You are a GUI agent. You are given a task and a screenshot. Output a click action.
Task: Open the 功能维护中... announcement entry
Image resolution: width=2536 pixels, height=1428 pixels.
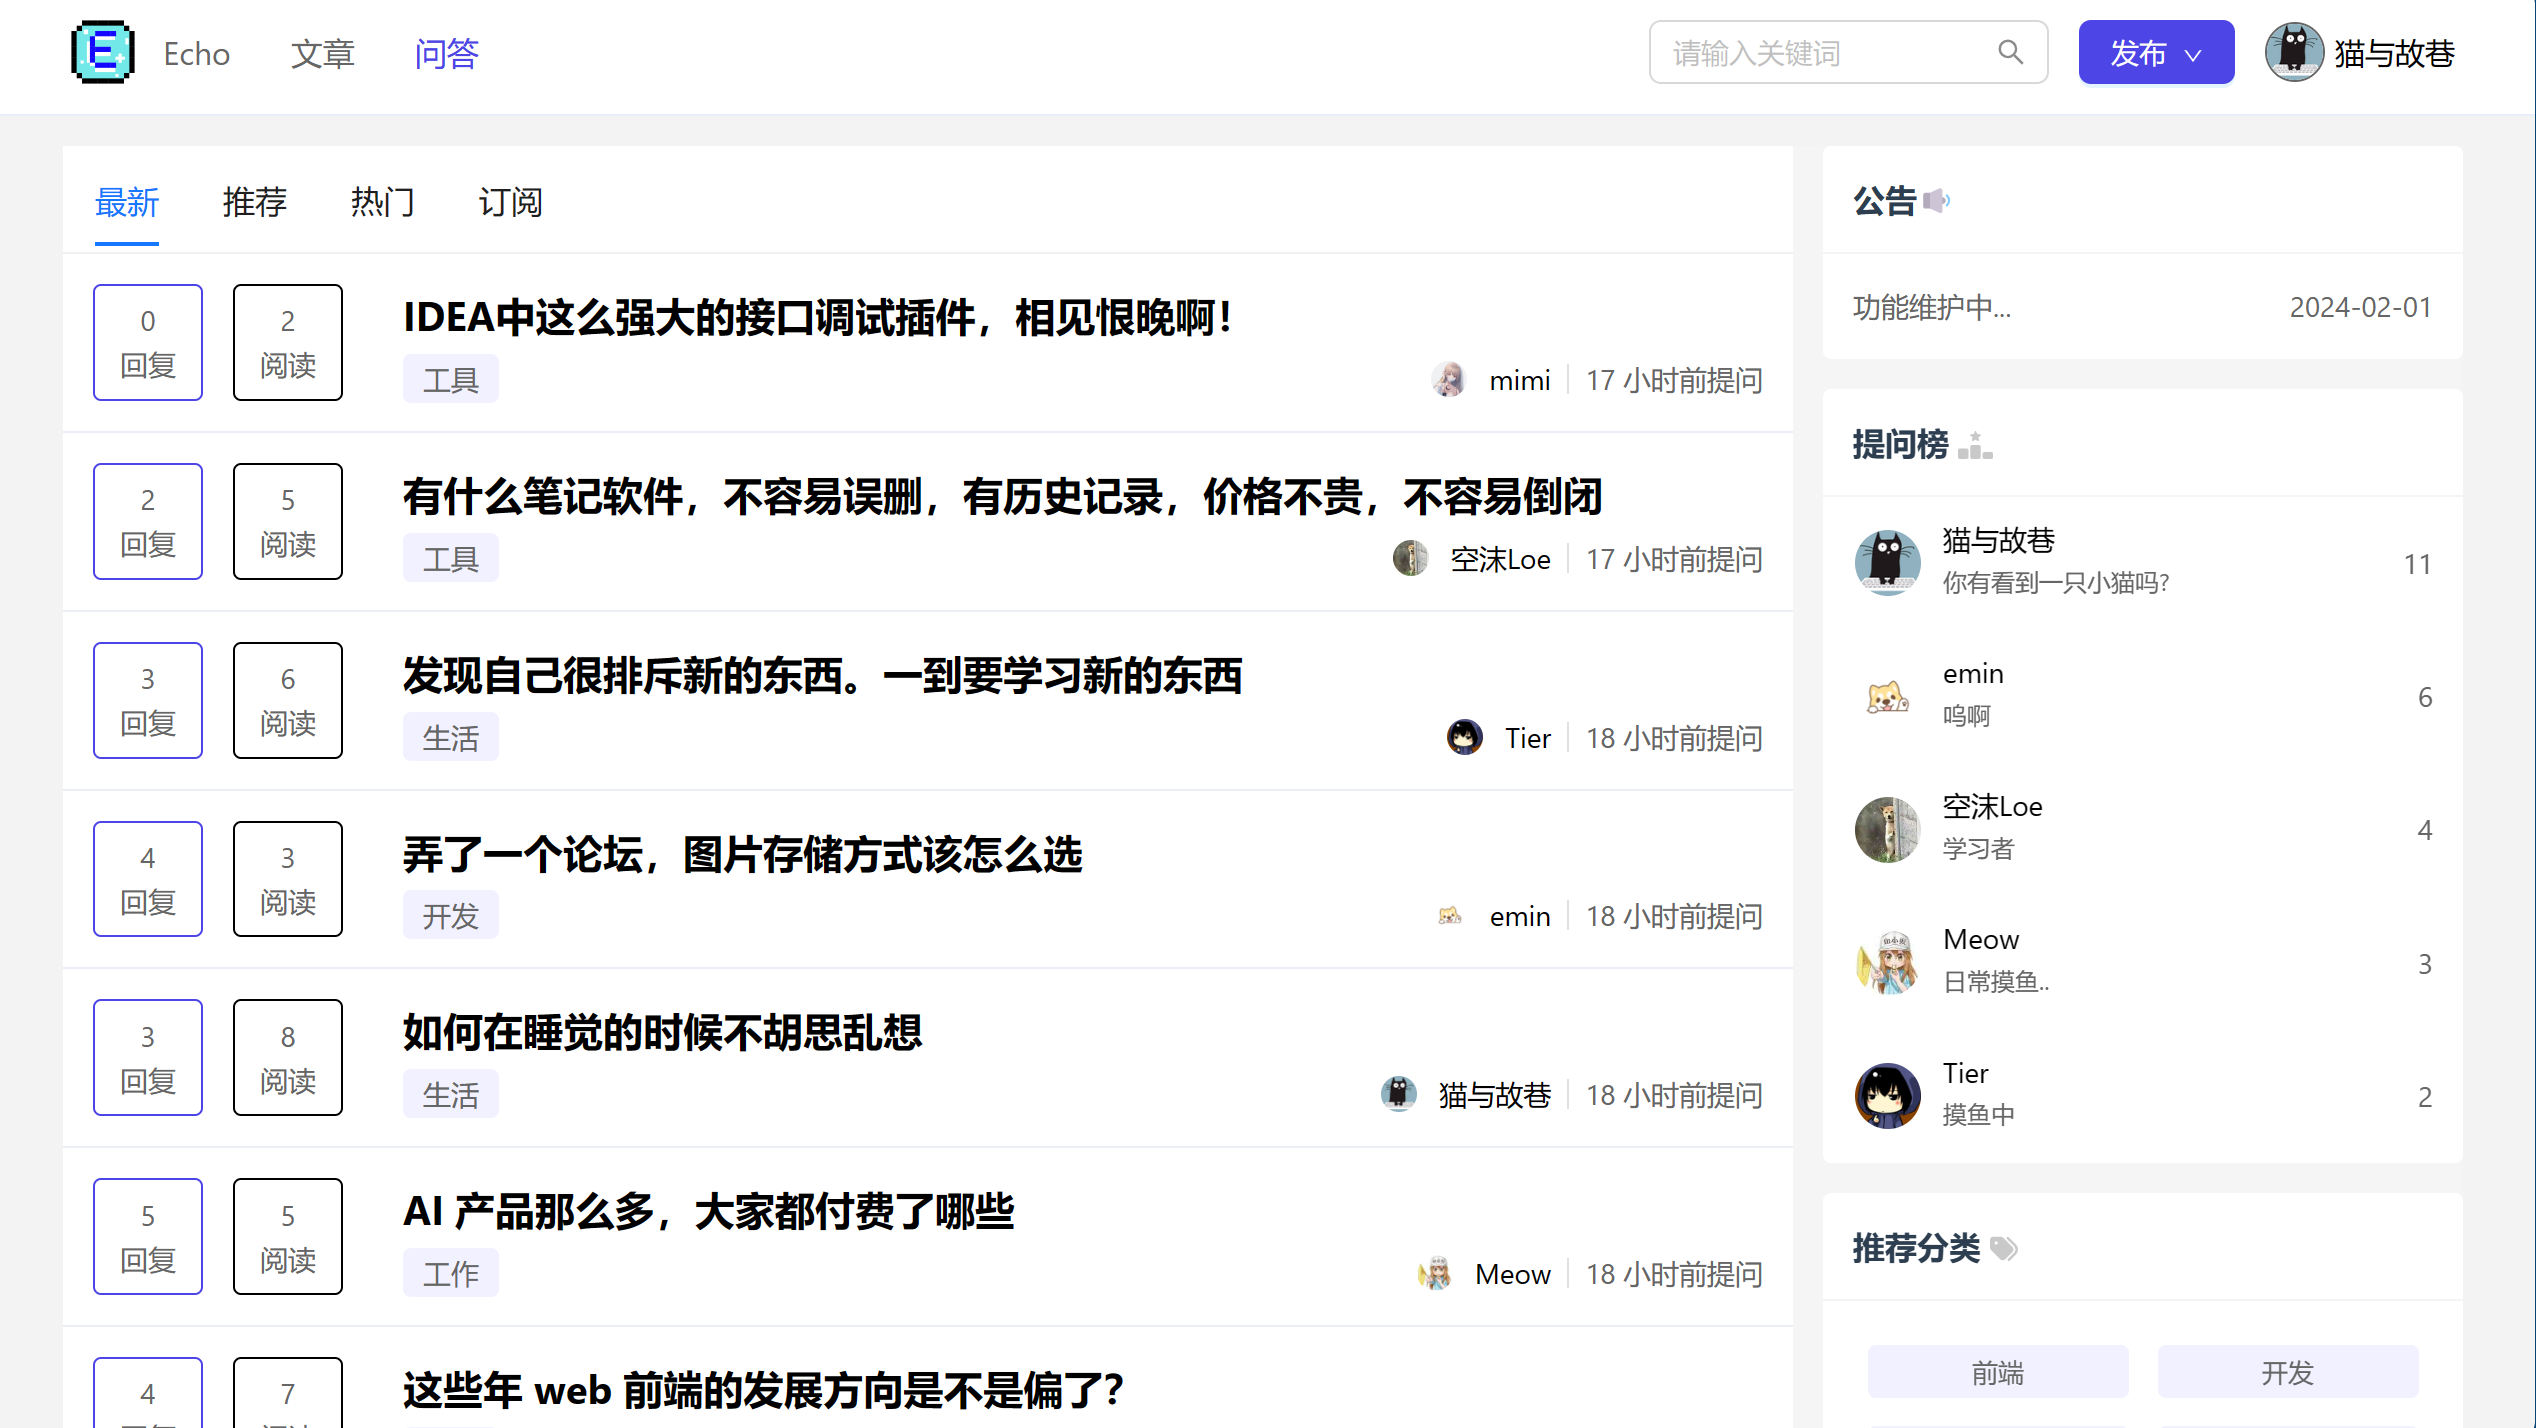click(x=1931, y=307)
